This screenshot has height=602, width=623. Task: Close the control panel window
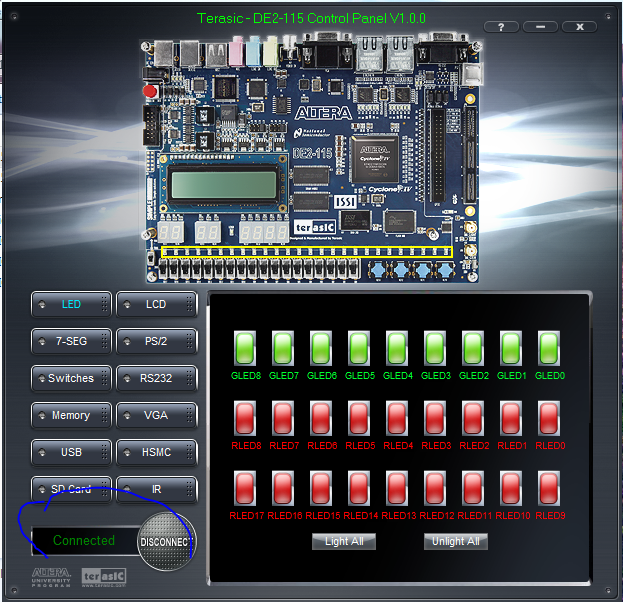click(580, 27)
